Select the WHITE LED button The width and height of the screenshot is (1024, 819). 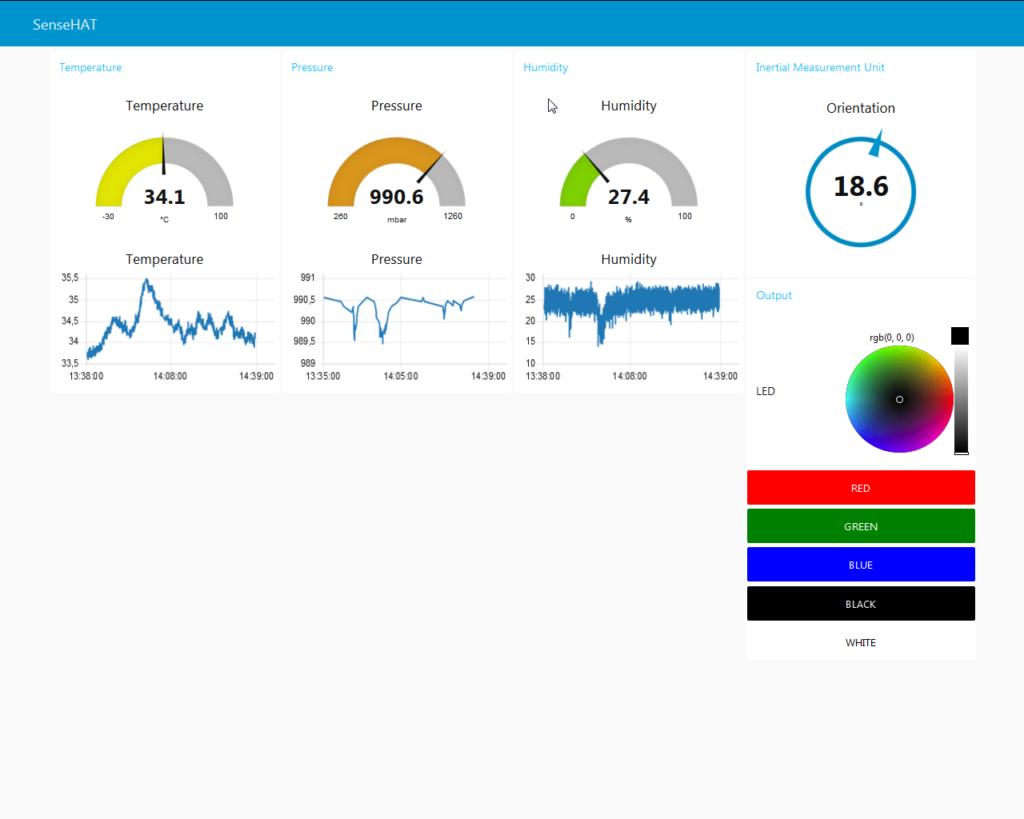click(x=860, y=642)
